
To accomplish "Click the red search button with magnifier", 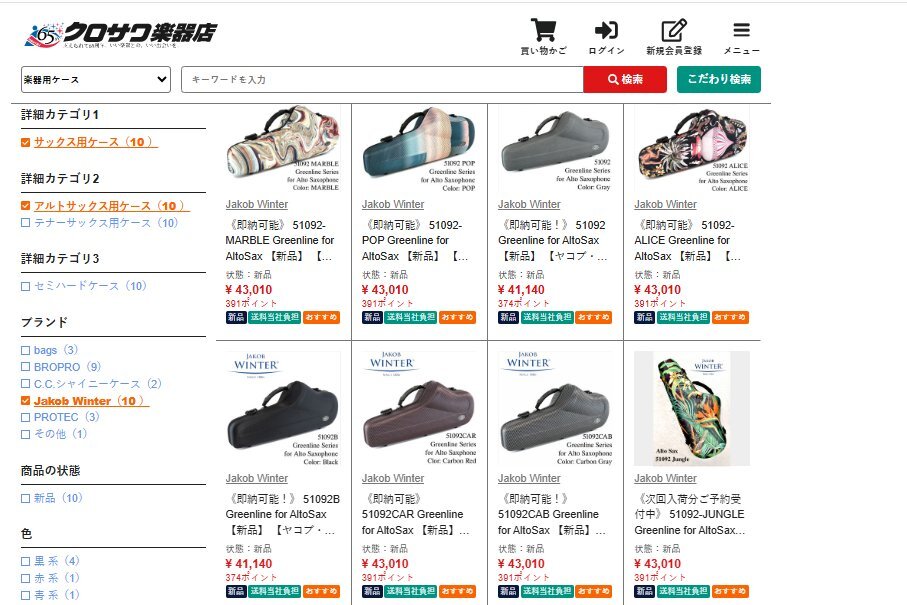I will [x=625, y=79].
